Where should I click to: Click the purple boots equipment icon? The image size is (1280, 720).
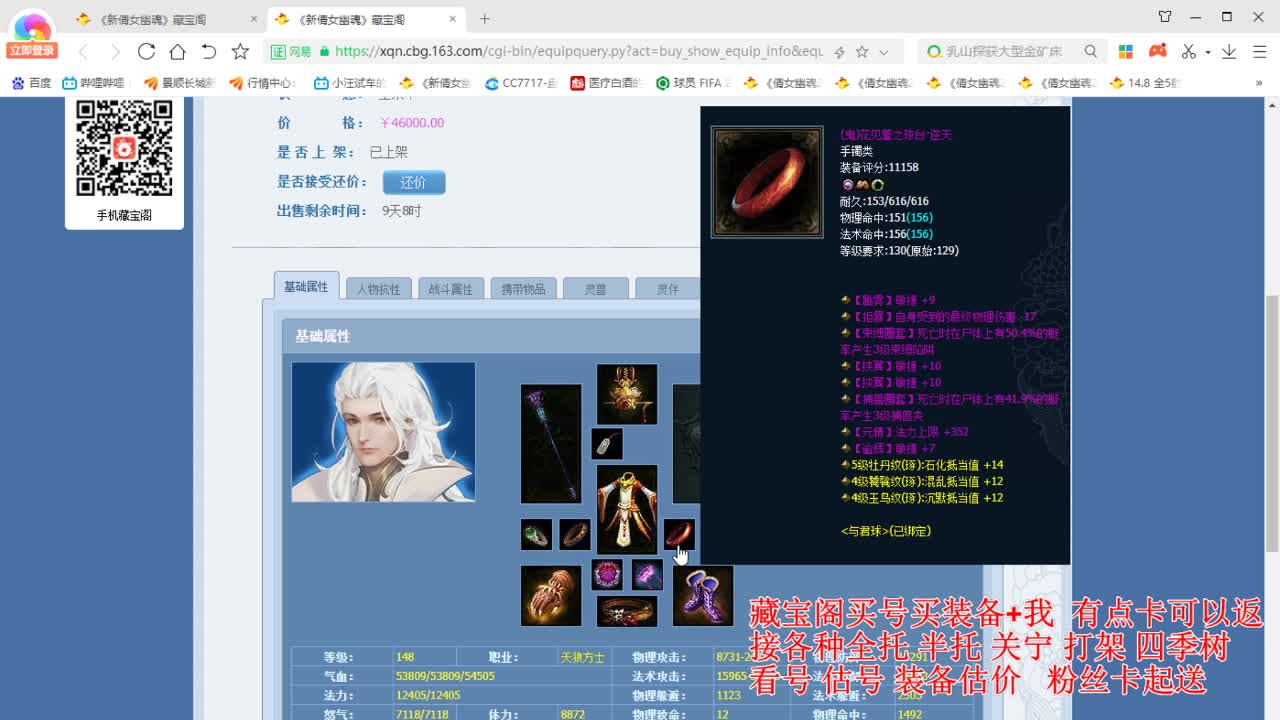pos(703,595)
